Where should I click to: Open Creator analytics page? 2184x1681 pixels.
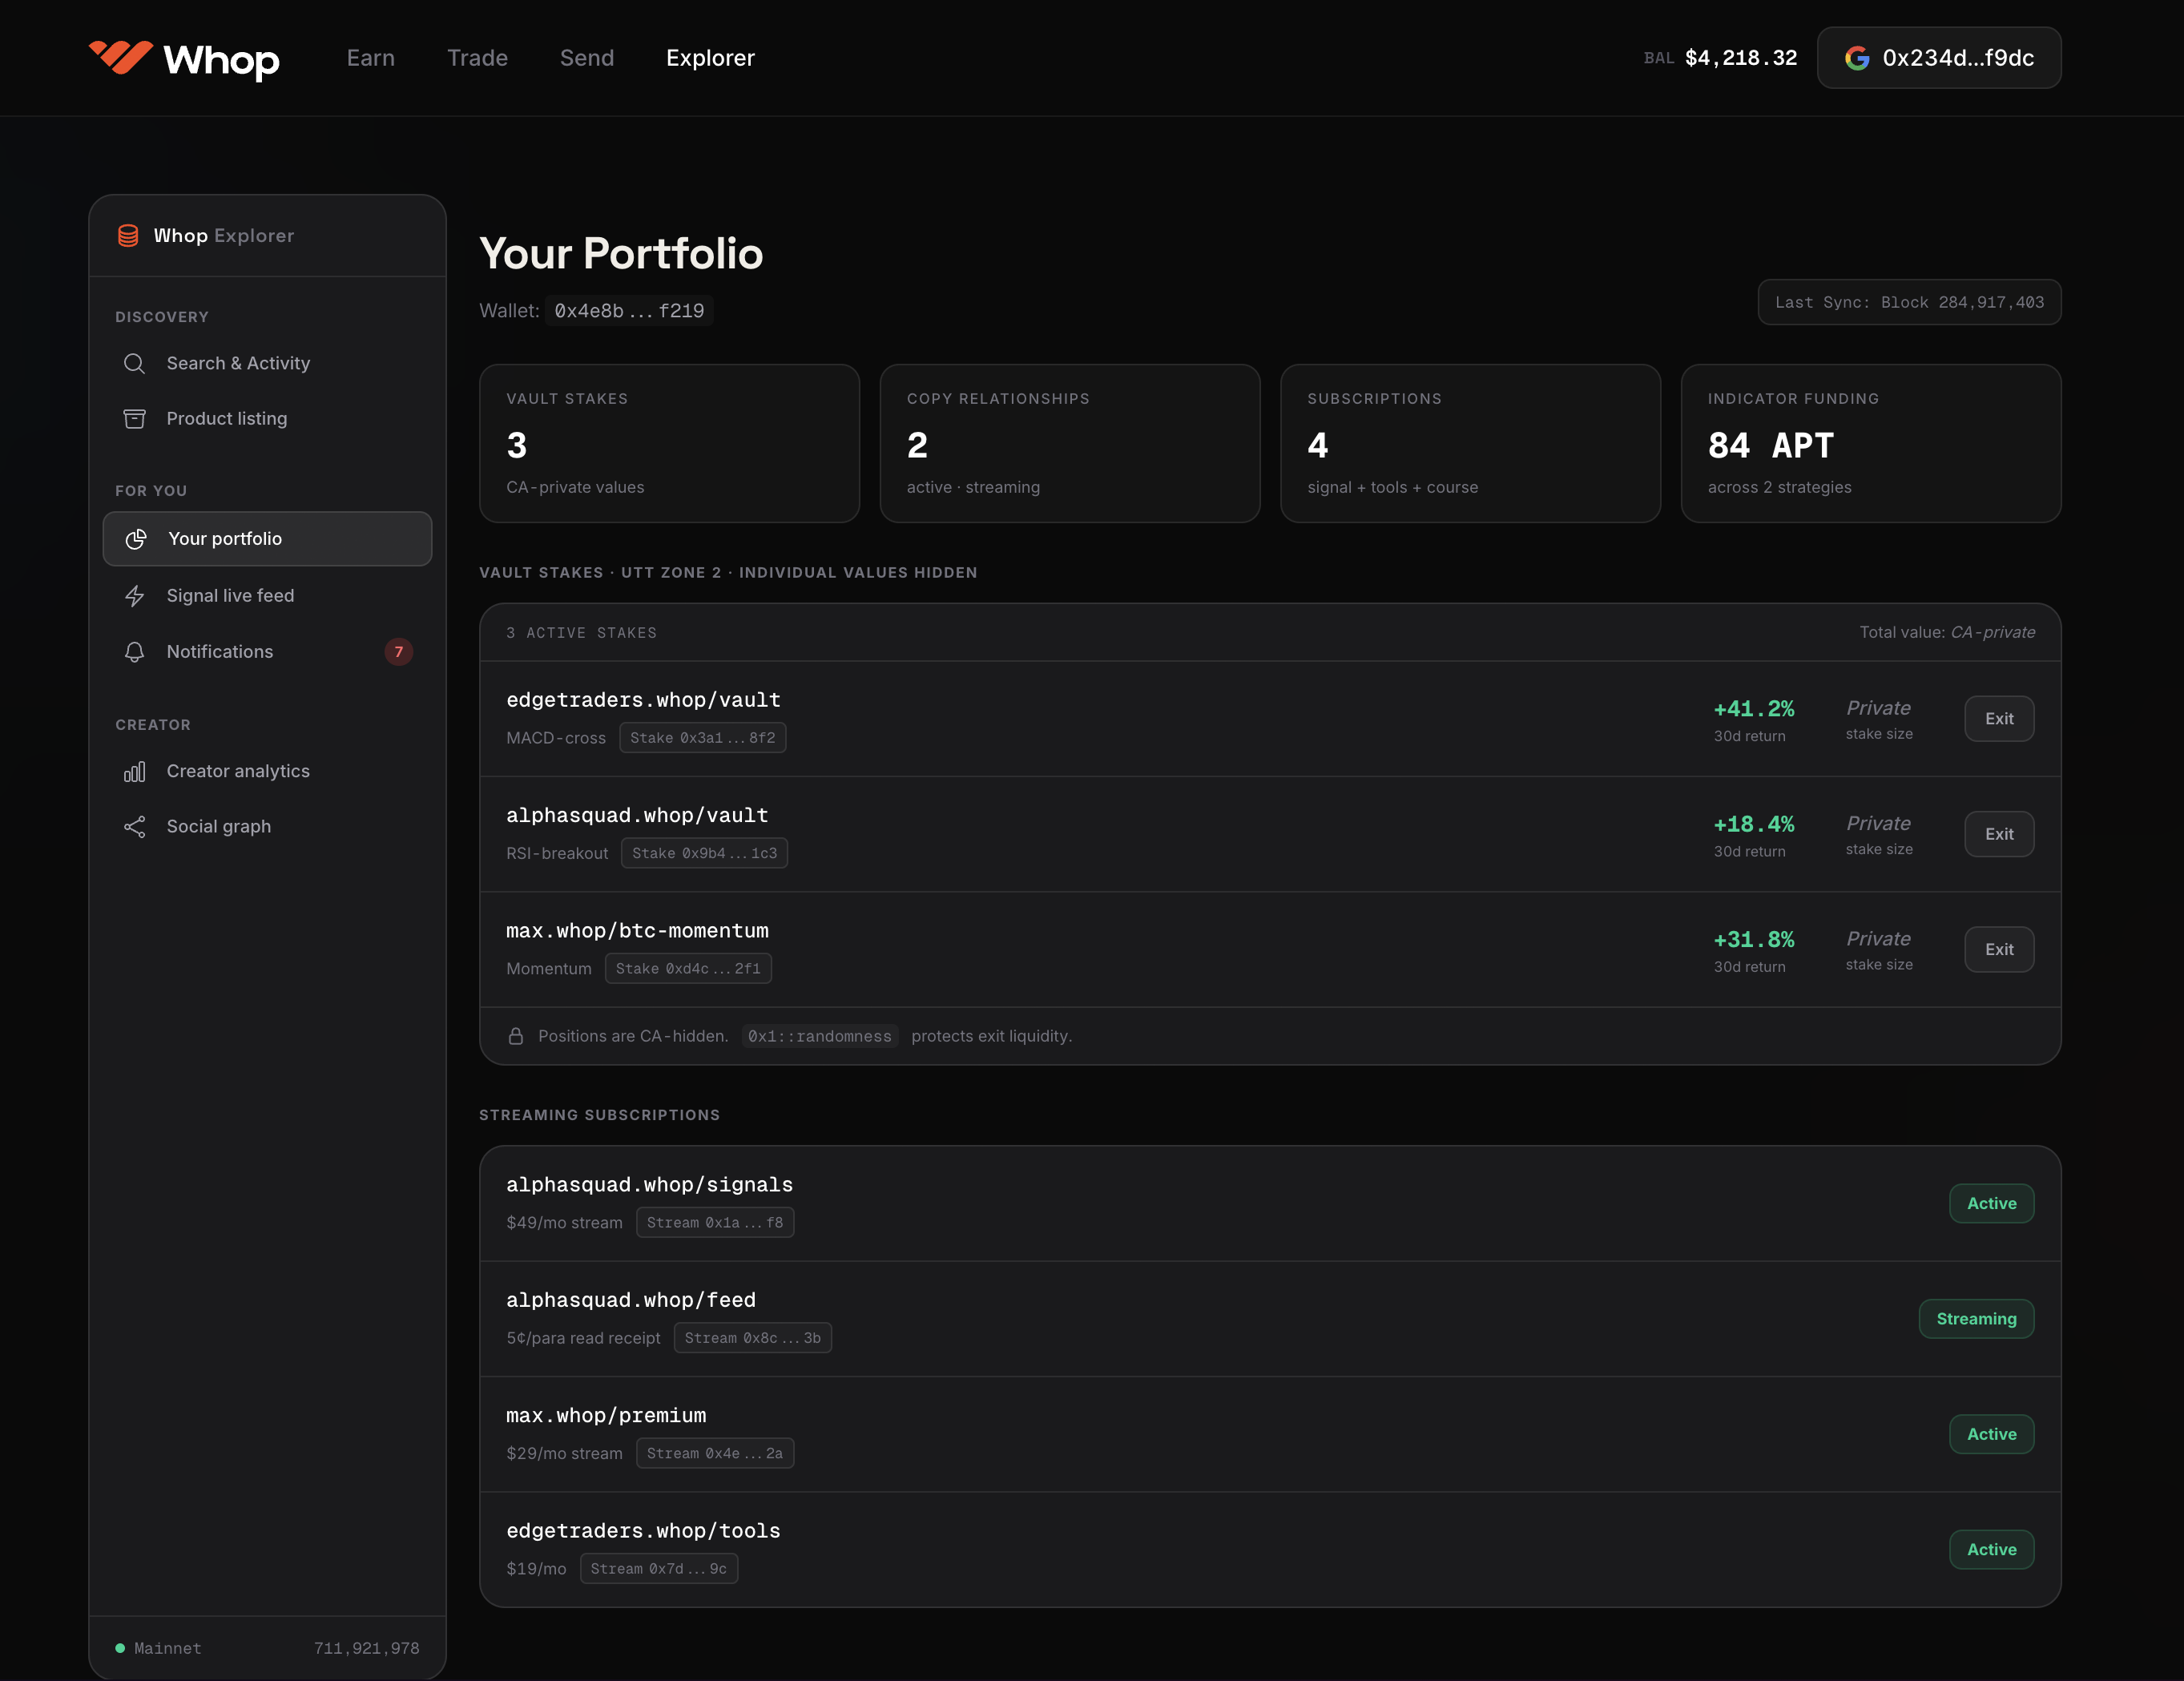click(267, 771)
